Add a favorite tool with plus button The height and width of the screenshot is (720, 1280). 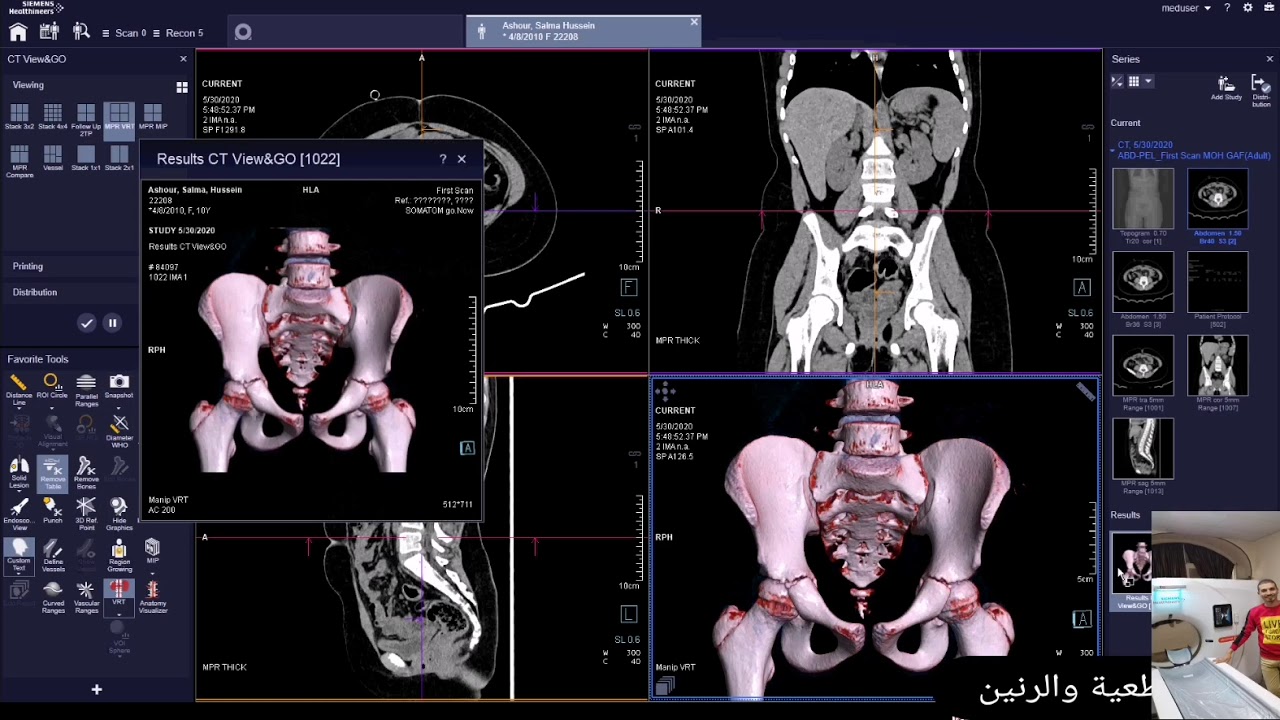(97, 689)
